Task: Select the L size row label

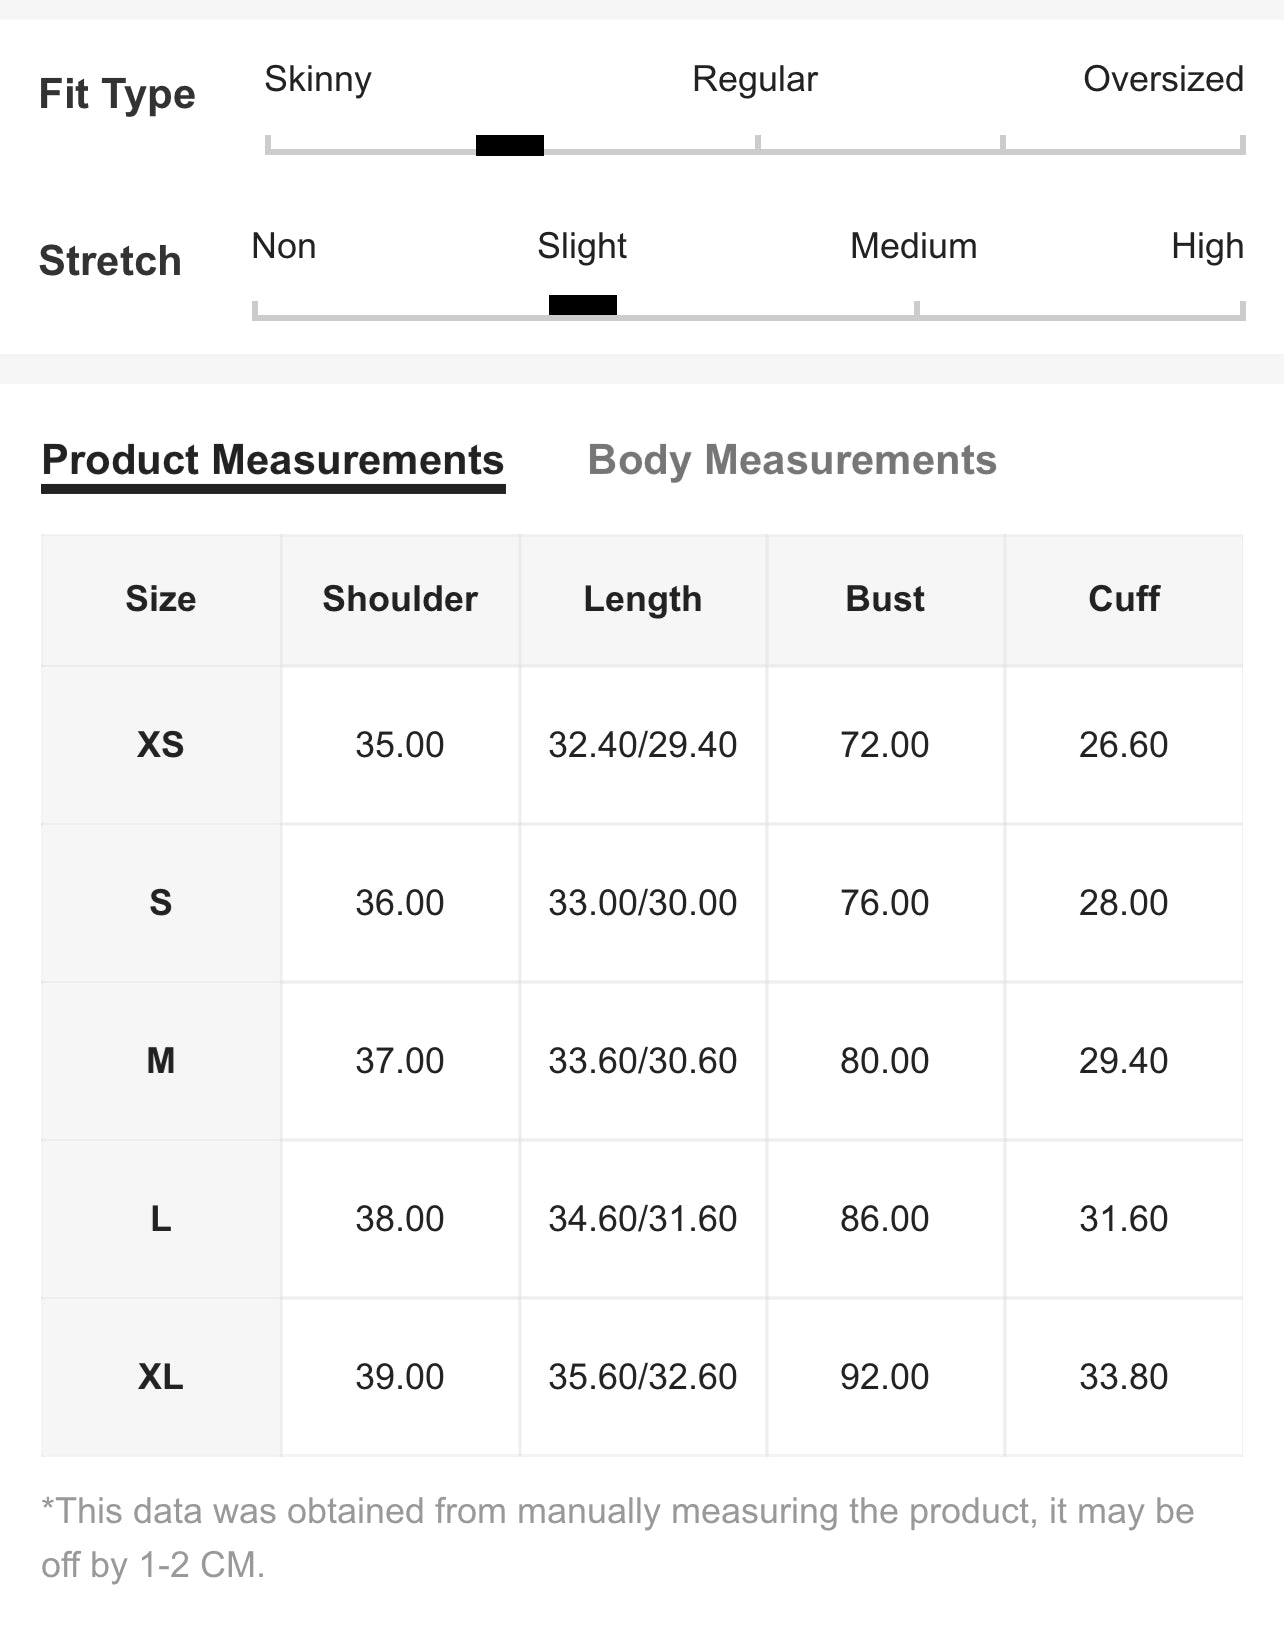Action: [161, 1219]
